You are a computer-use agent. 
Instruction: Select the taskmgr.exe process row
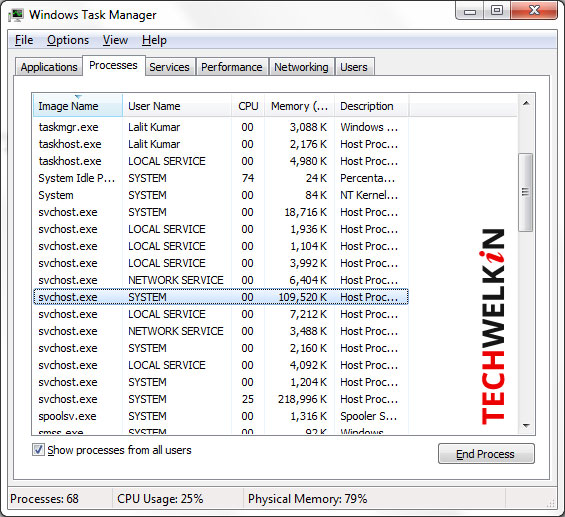click(x=221, y=127)
